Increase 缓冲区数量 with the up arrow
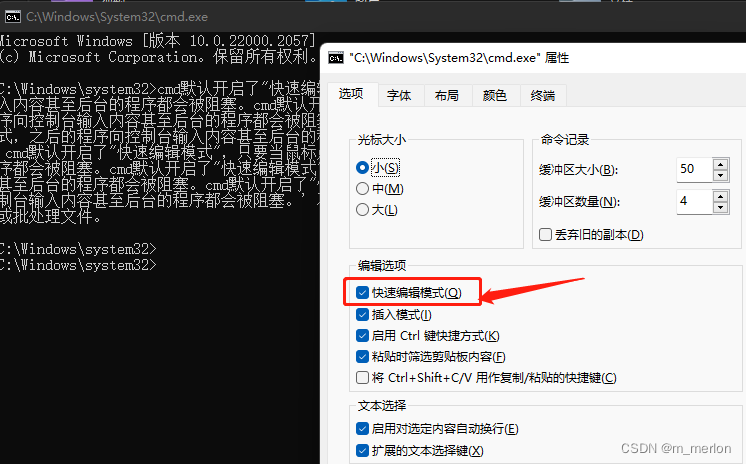Screen dimensions: 746x464 [x=721, y=196]
